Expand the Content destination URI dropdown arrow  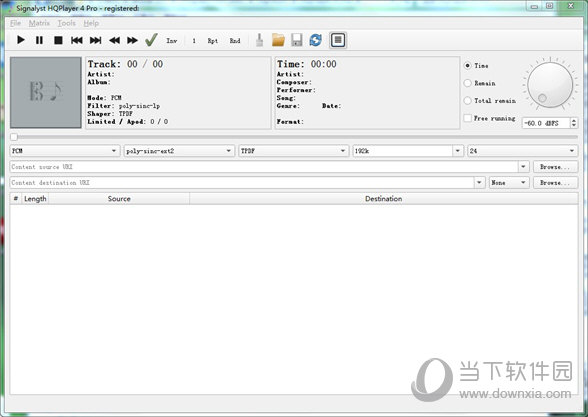coord(479,183)
